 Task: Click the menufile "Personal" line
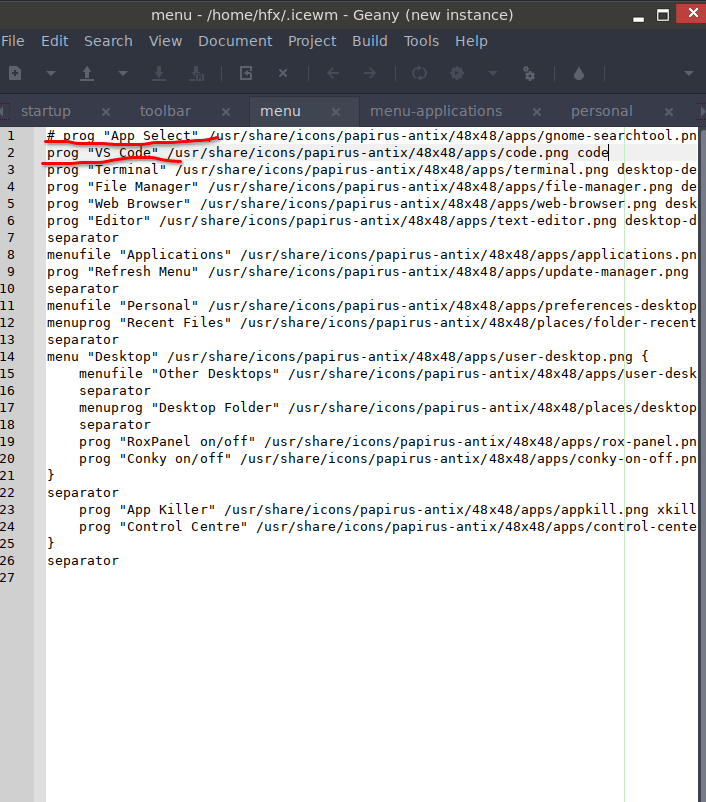coord(372,305)
